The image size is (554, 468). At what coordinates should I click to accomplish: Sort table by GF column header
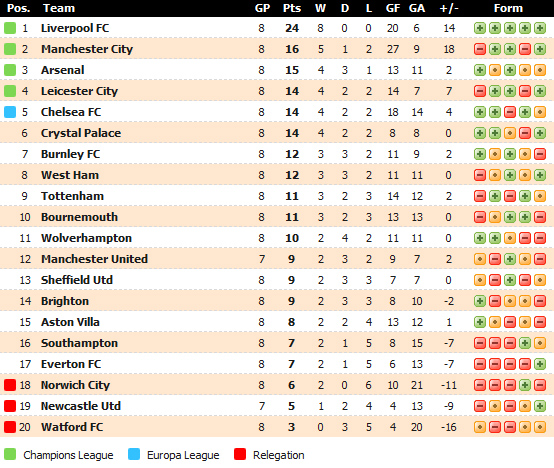point(393,8)
